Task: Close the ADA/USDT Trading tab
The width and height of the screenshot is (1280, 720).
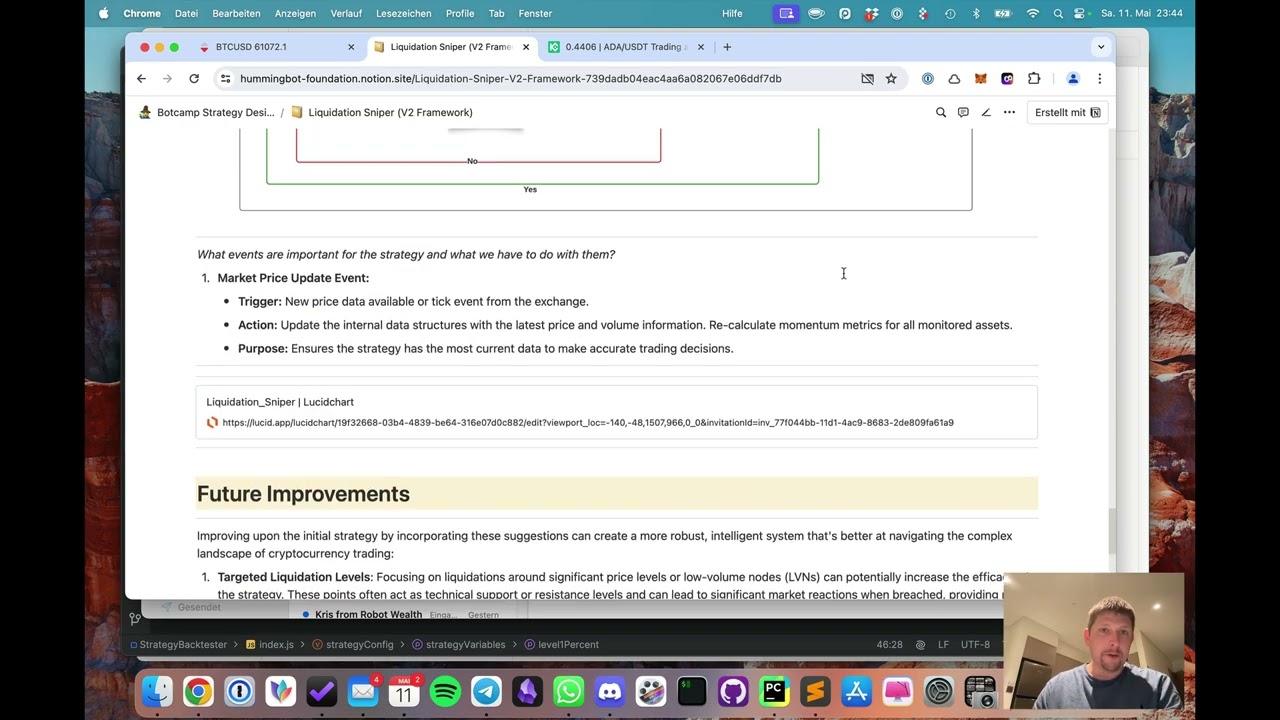Action: [700, 47]
